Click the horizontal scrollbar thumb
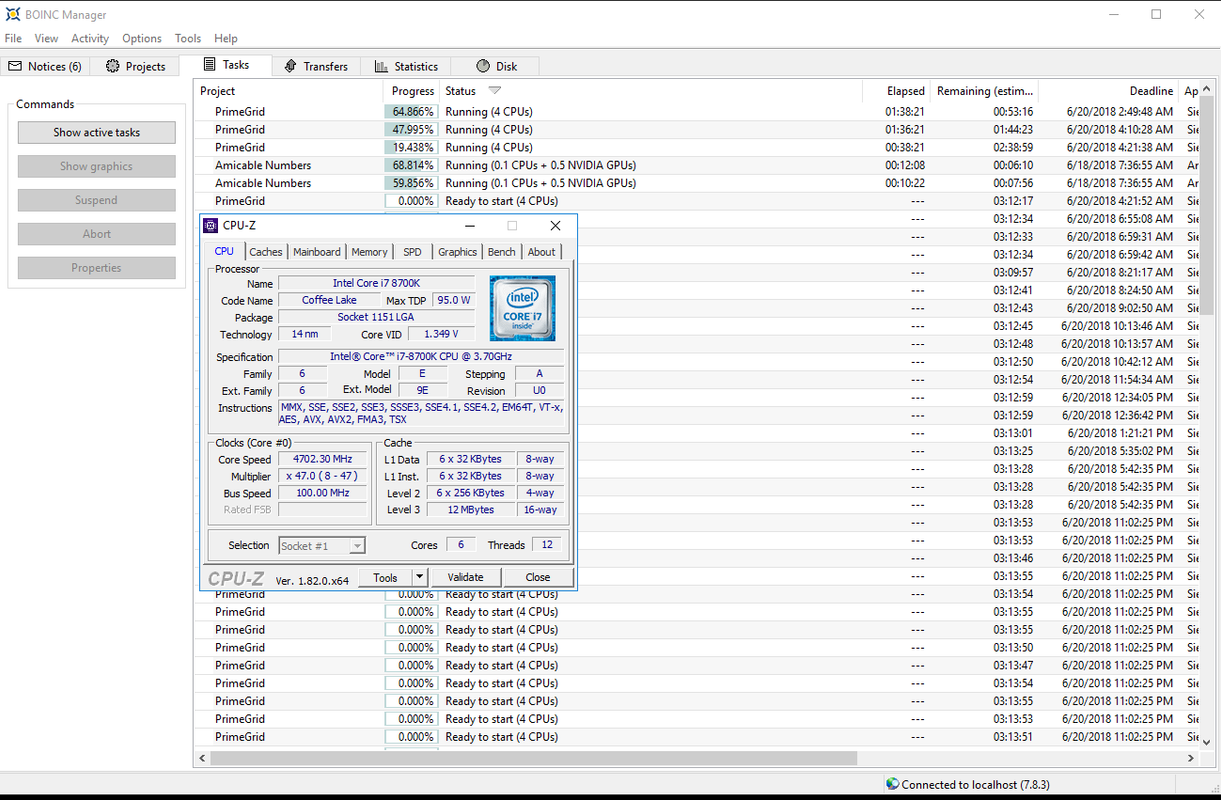Viewport: 1221px width, 800px height. [x=534, y=758]
